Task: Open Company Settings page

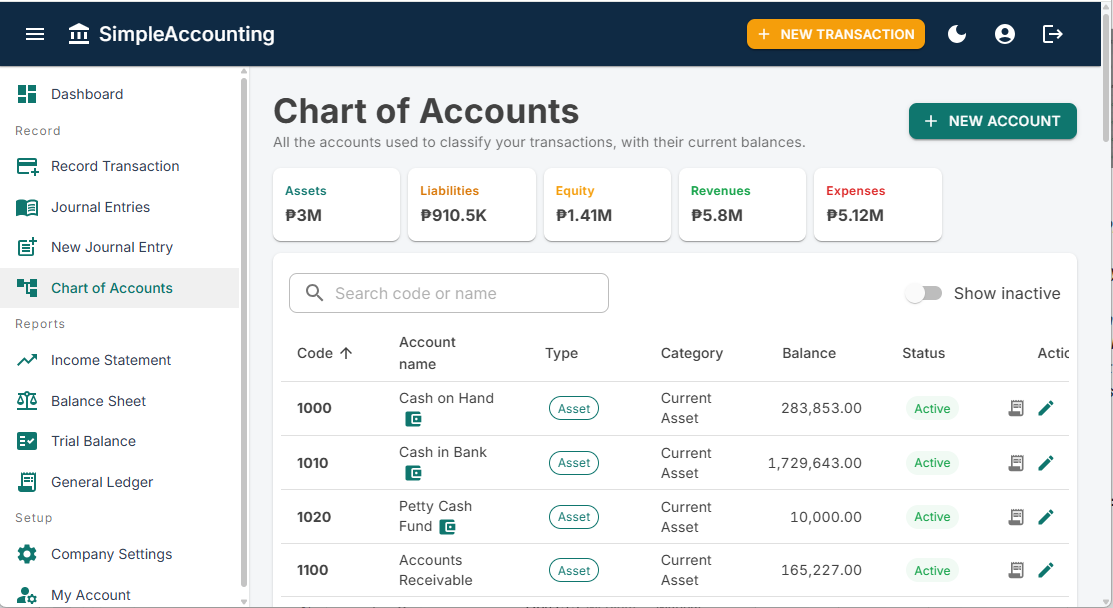Action: click(120, 554)
